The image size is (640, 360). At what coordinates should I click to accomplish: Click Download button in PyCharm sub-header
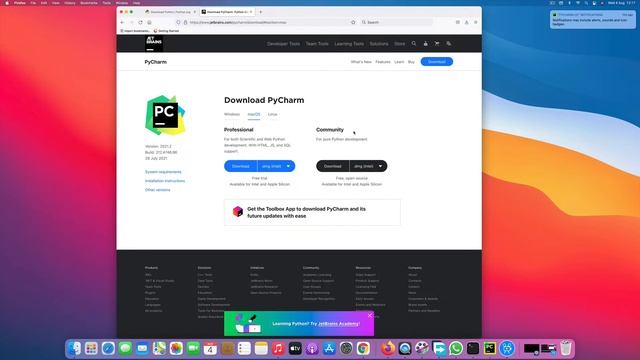437,62
